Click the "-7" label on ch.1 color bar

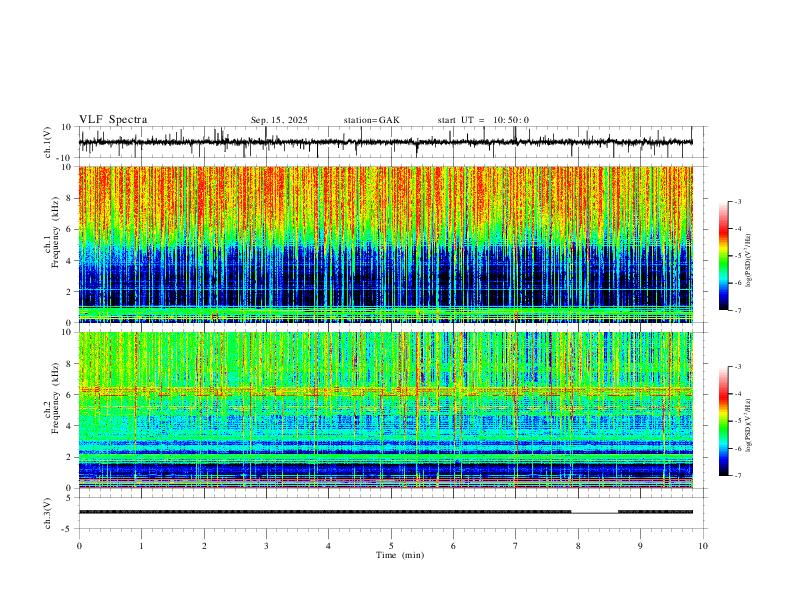[x=737, y=310]
